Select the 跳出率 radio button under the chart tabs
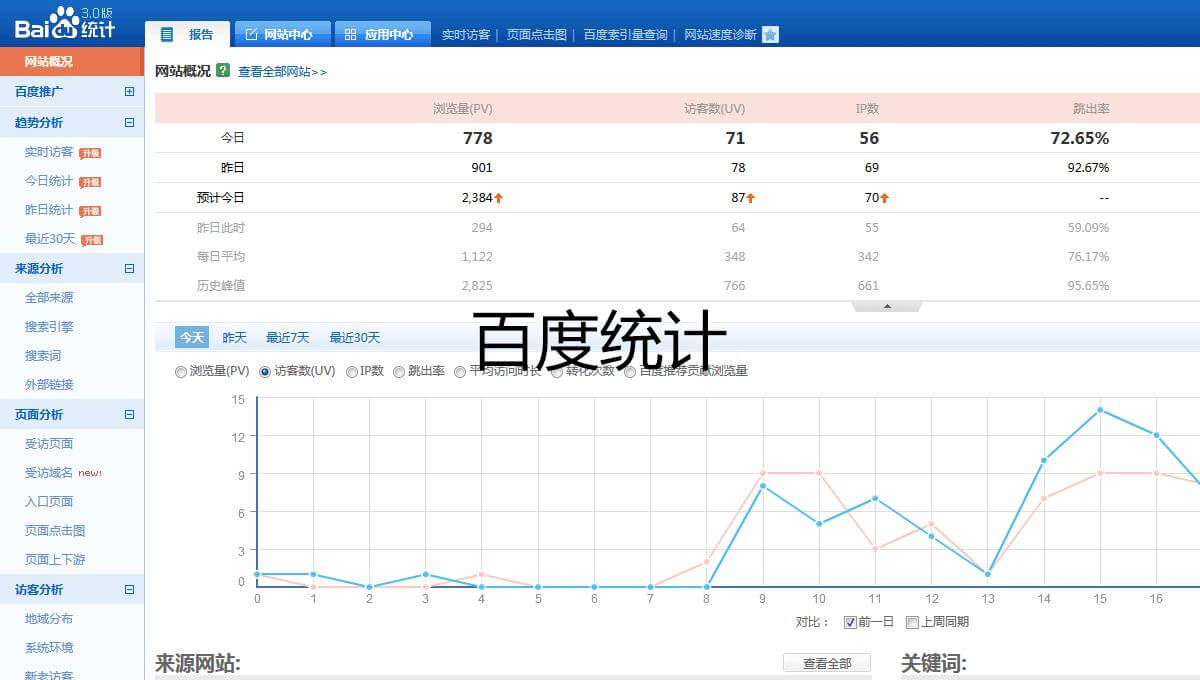 399,372
